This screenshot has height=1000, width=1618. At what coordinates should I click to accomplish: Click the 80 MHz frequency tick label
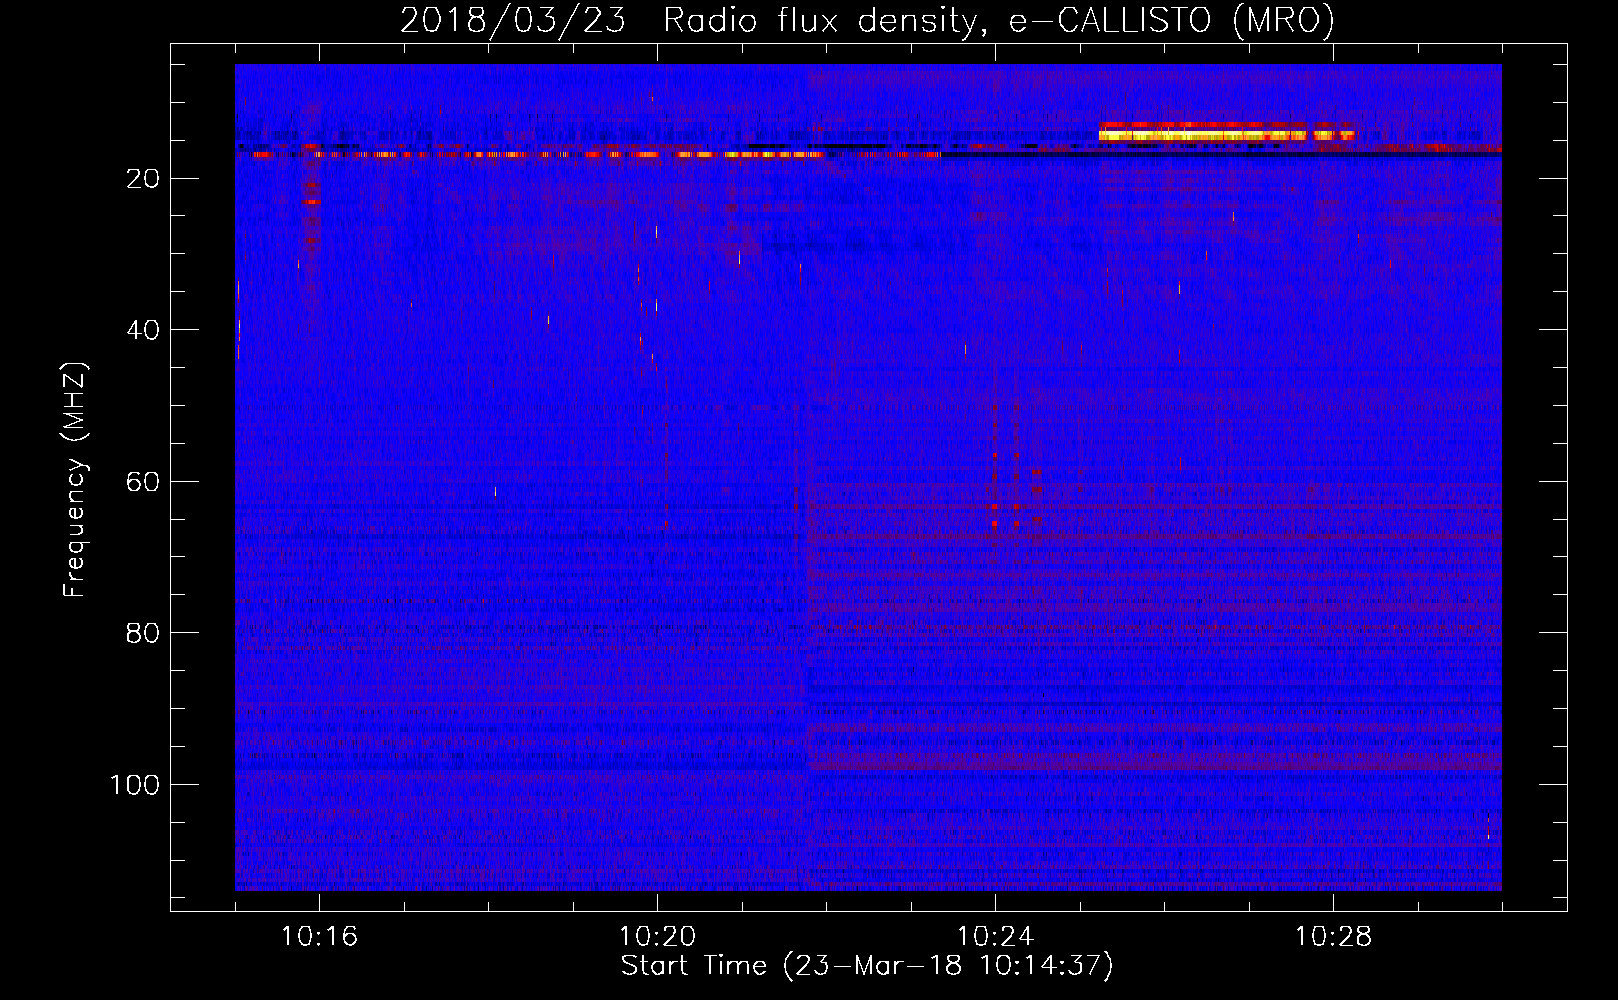(144, 633)
